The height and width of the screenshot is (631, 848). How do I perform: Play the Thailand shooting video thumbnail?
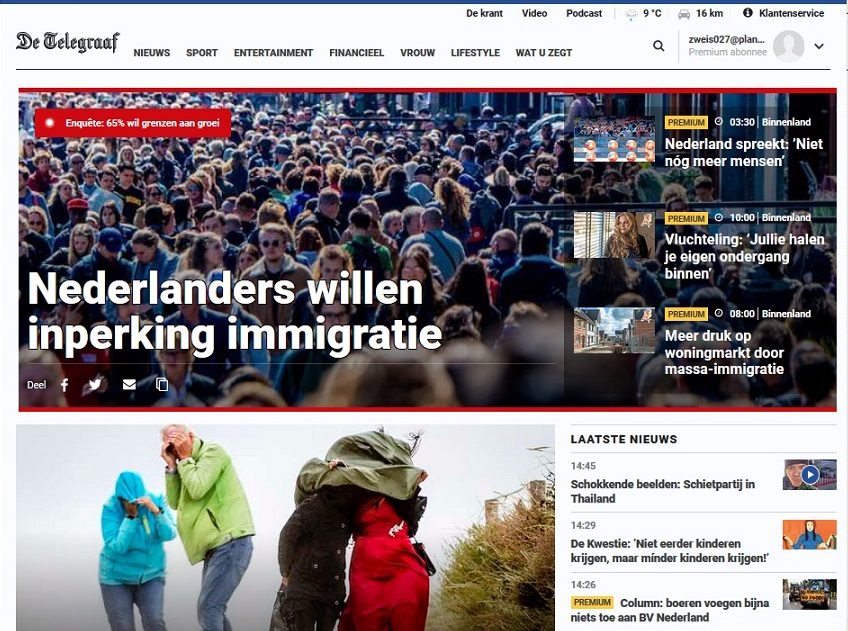pyautogui.click(x=809, y=475)
